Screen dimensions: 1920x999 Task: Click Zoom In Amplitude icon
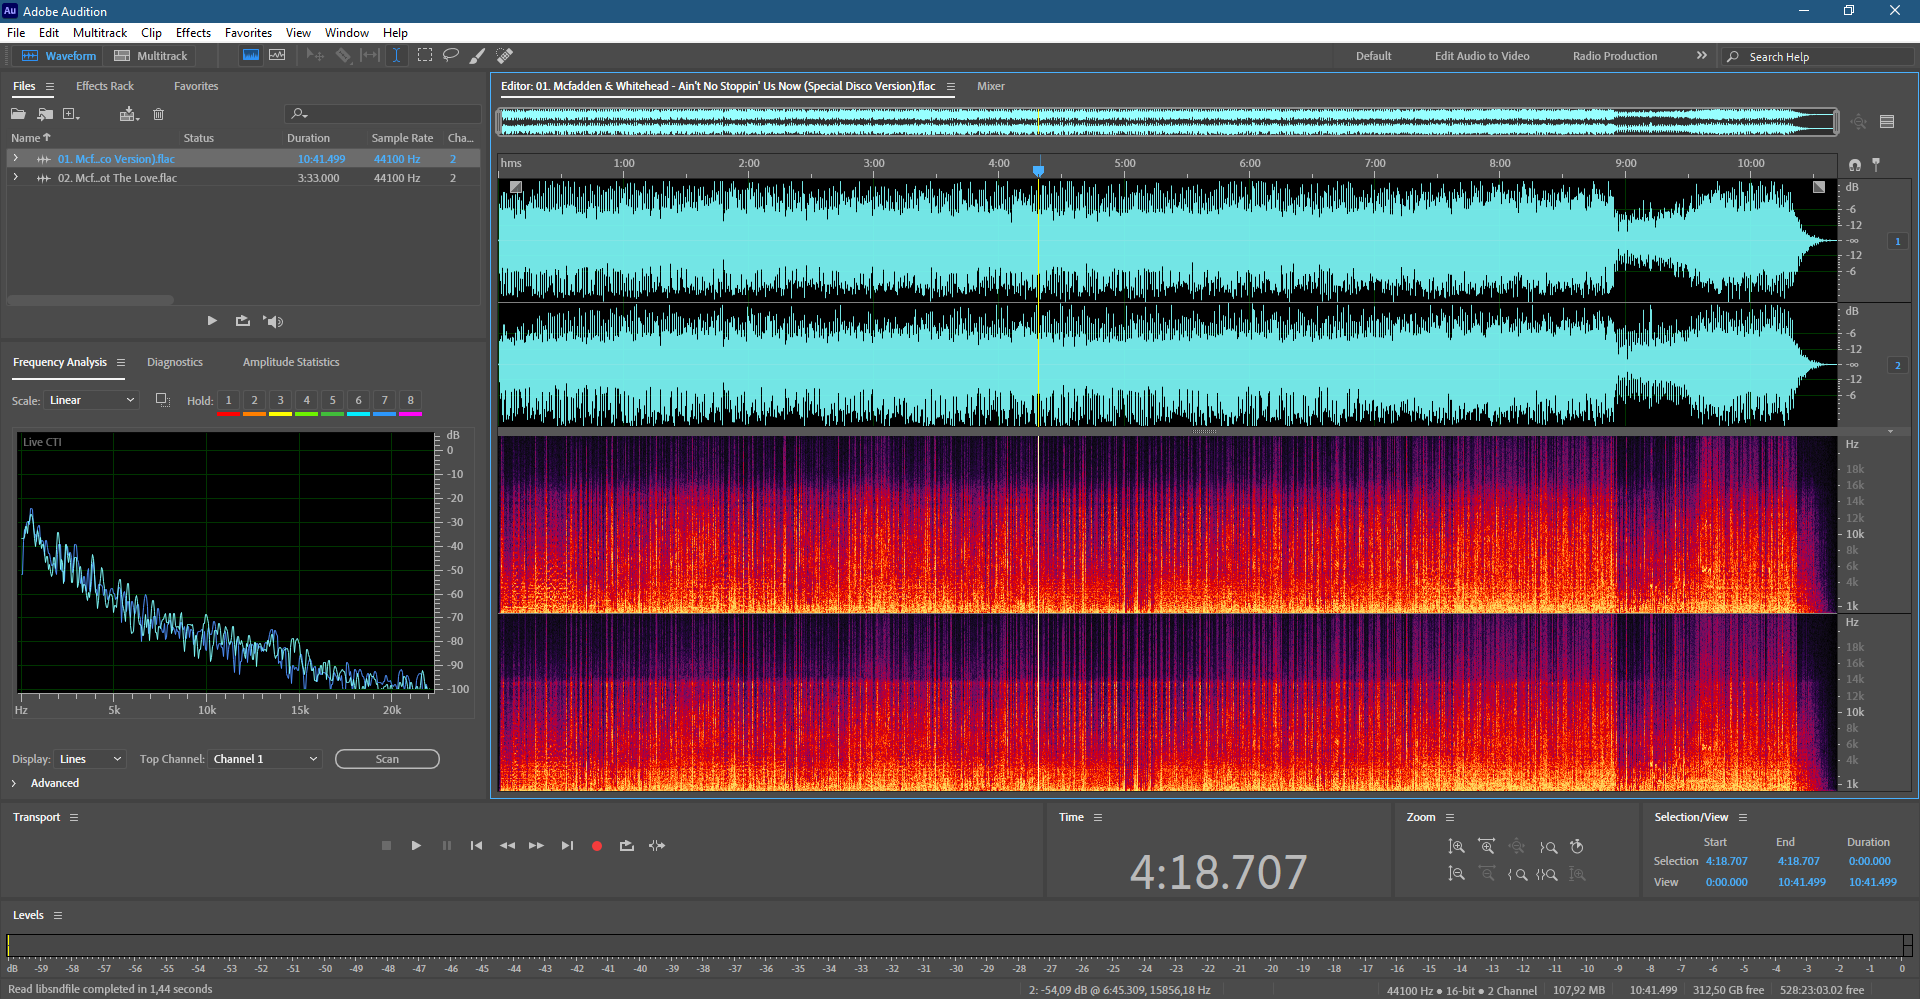click(x=1456, y=847)
